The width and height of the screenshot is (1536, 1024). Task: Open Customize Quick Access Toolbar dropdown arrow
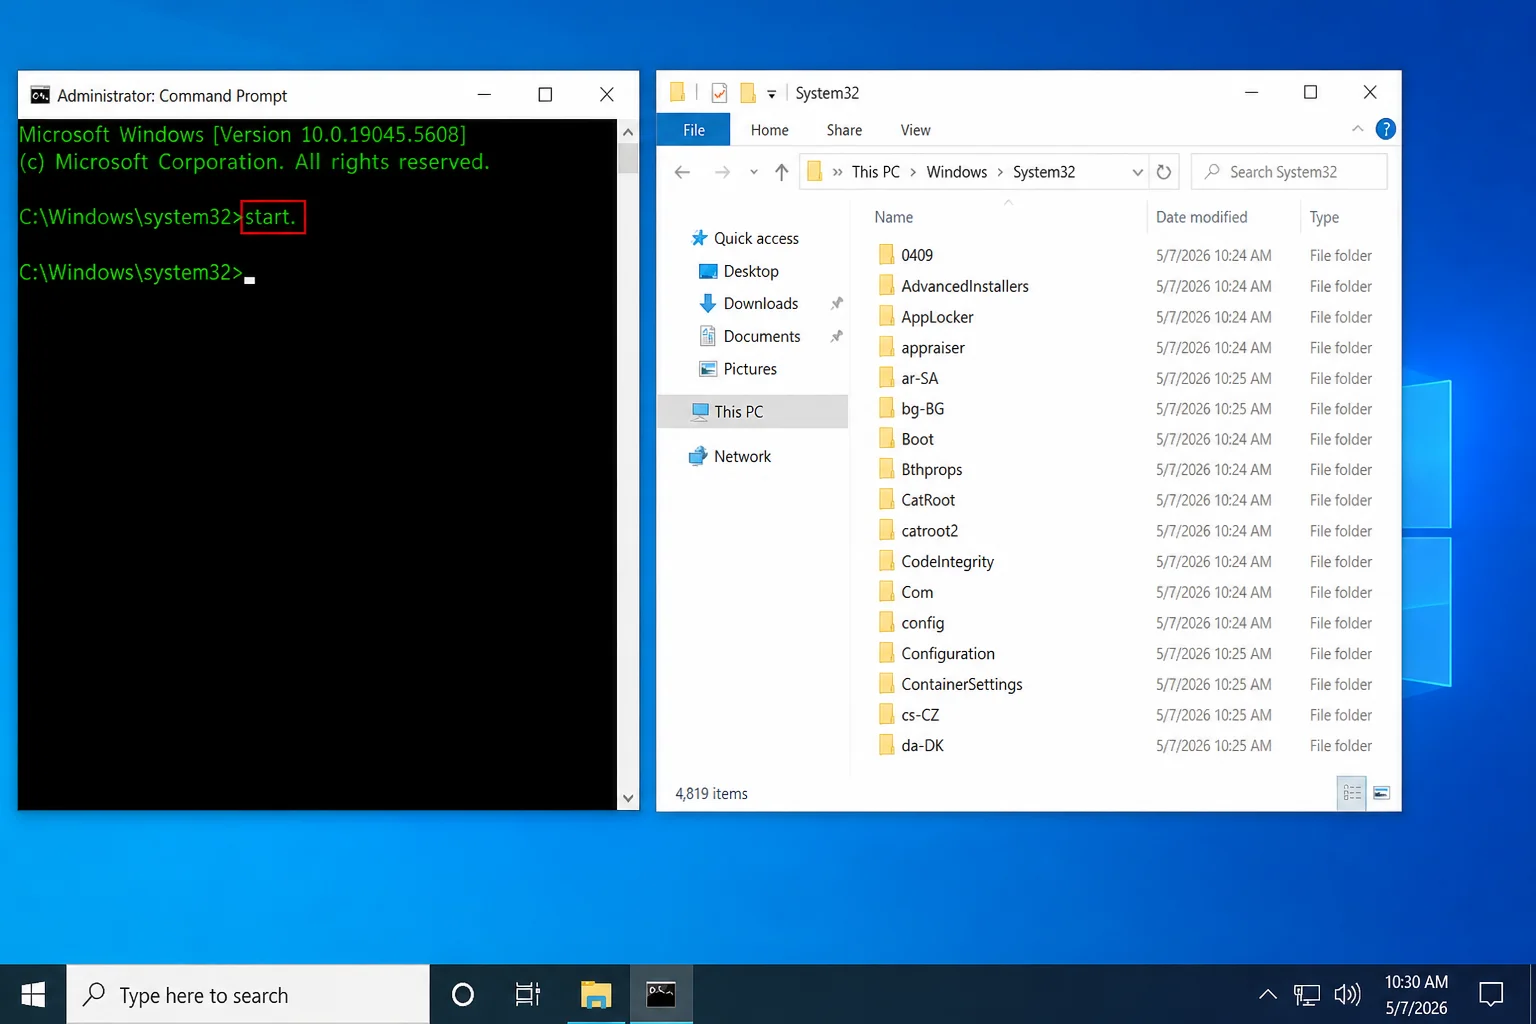coord(771,94)
